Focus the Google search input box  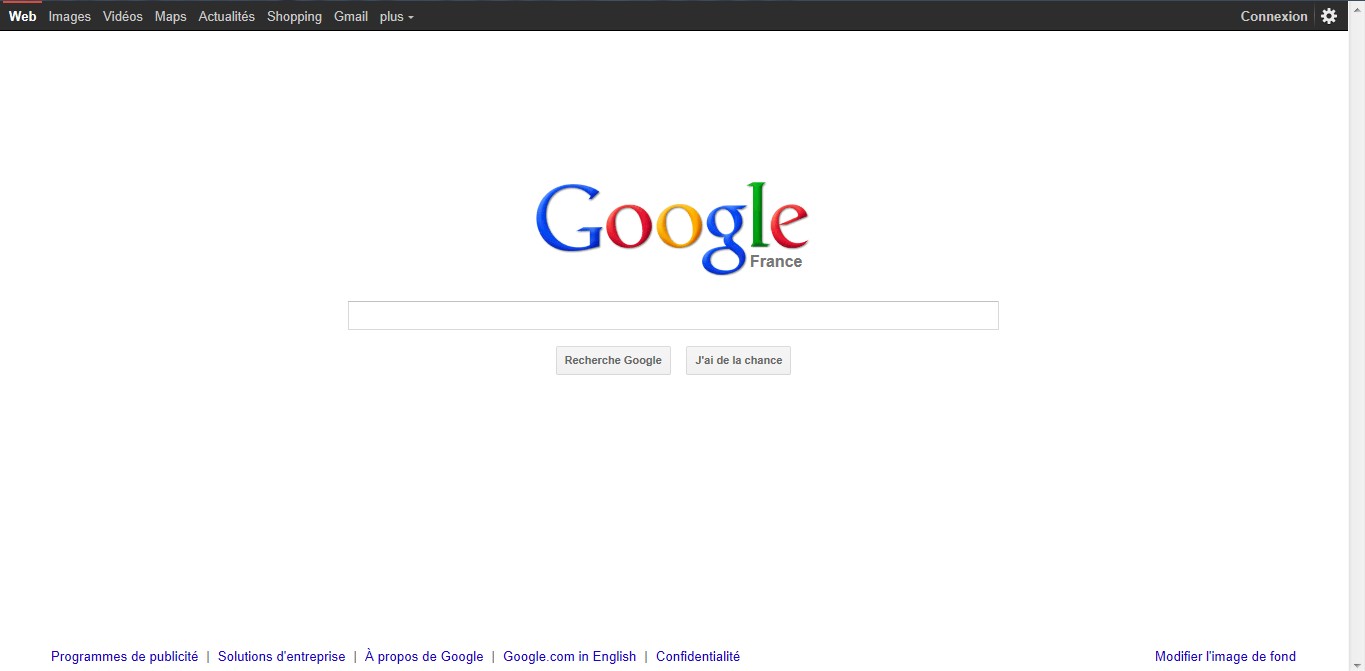tap(673, 315)
